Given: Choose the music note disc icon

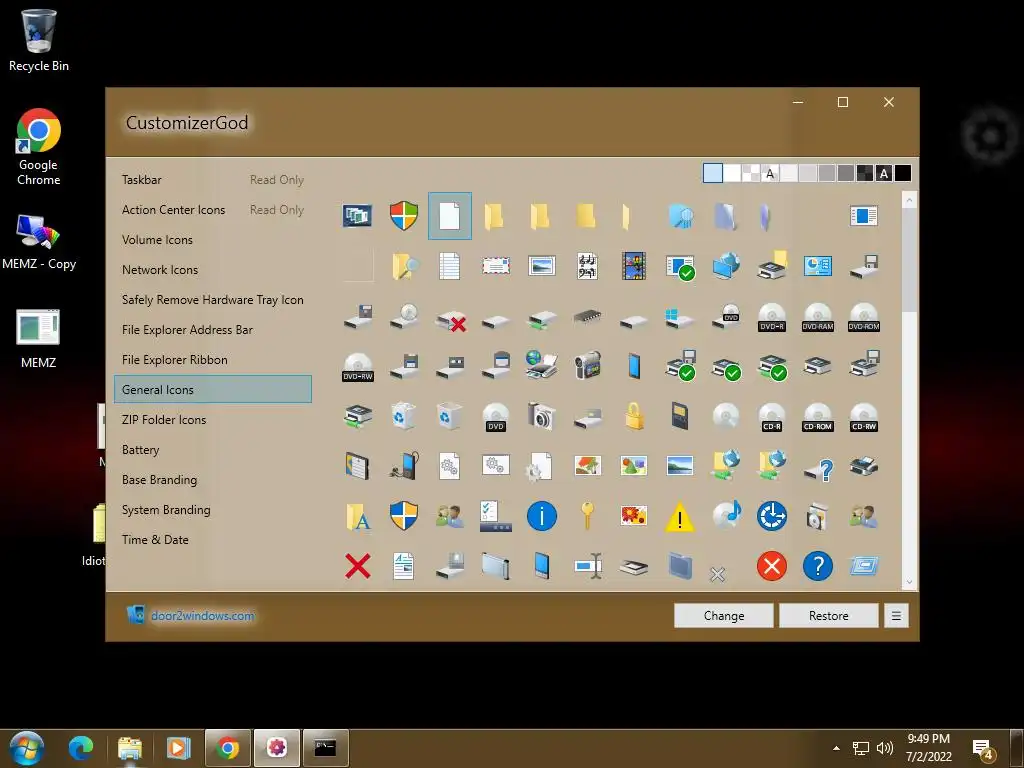Looking at the screenshot, I should [x=726, y=515].
